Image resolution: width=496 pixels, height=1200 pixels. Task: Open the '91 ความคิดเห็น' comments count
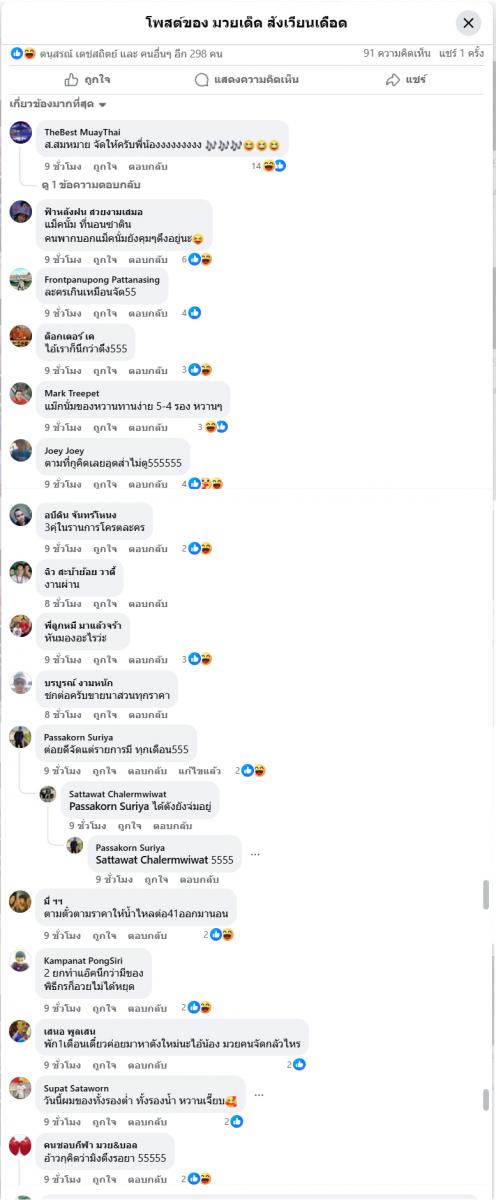coord(398,53)
